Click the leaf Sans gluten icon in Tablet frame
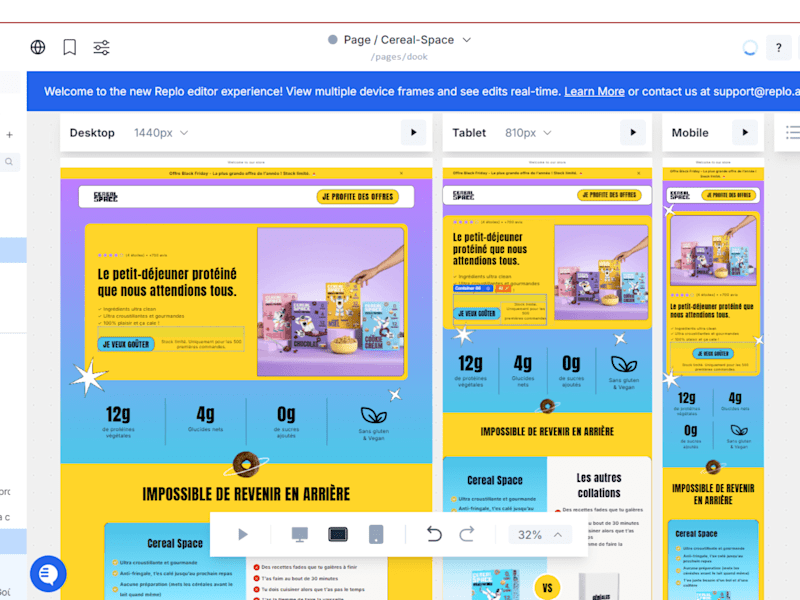The height and width of the screenshot is (600, 800). [623, 364]
